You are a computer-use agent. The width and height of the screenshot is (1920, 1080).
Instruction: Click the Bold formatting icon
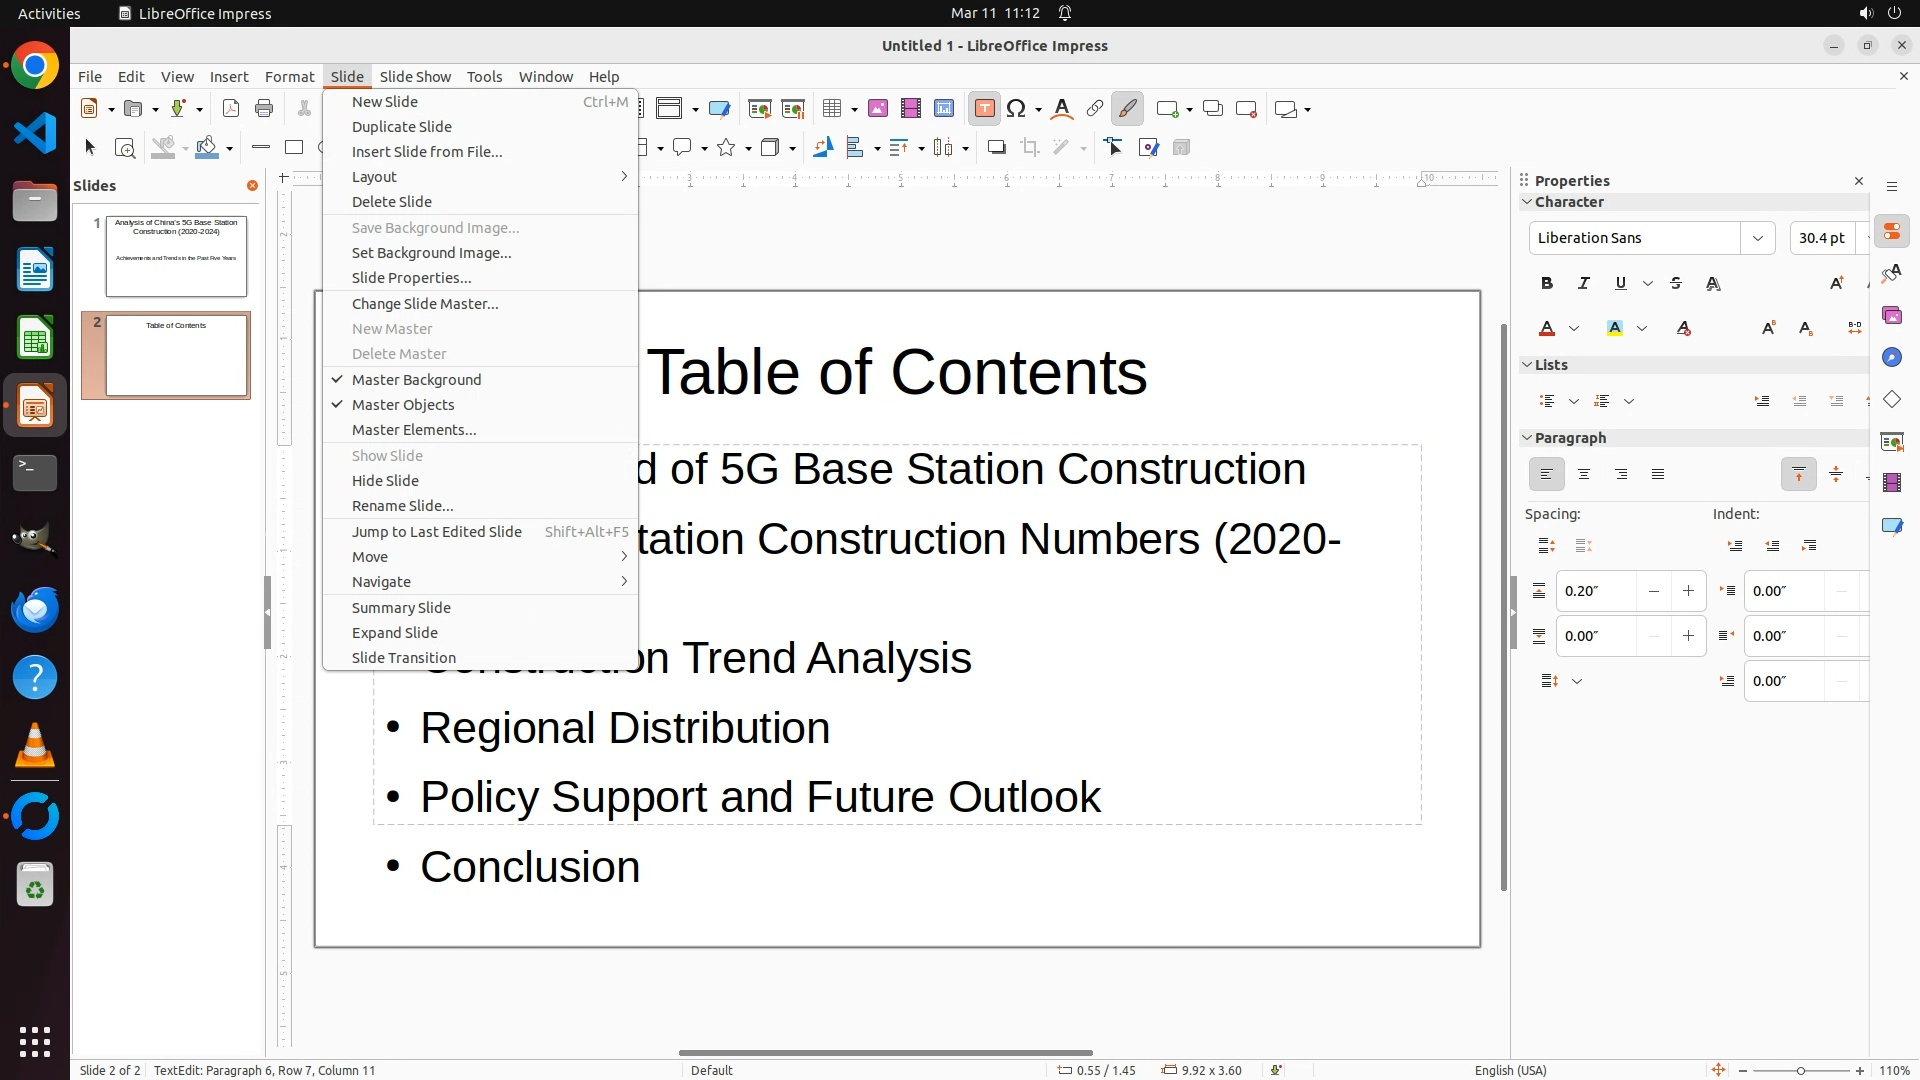[x=1547, y=284]
